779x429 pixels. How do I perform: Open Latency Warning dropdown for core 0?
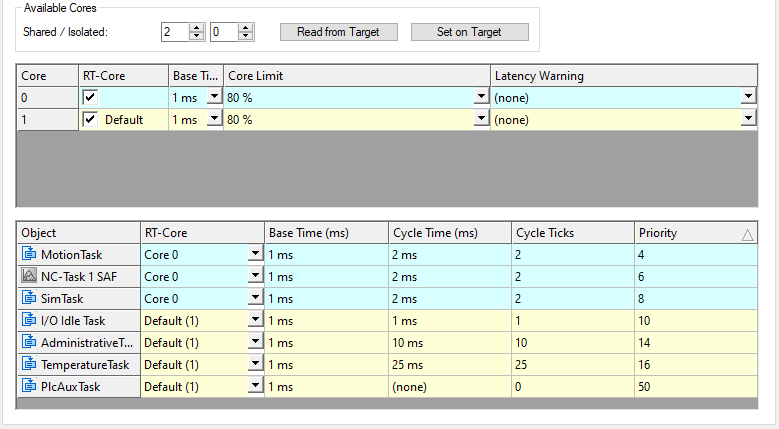tap(748, 96)
